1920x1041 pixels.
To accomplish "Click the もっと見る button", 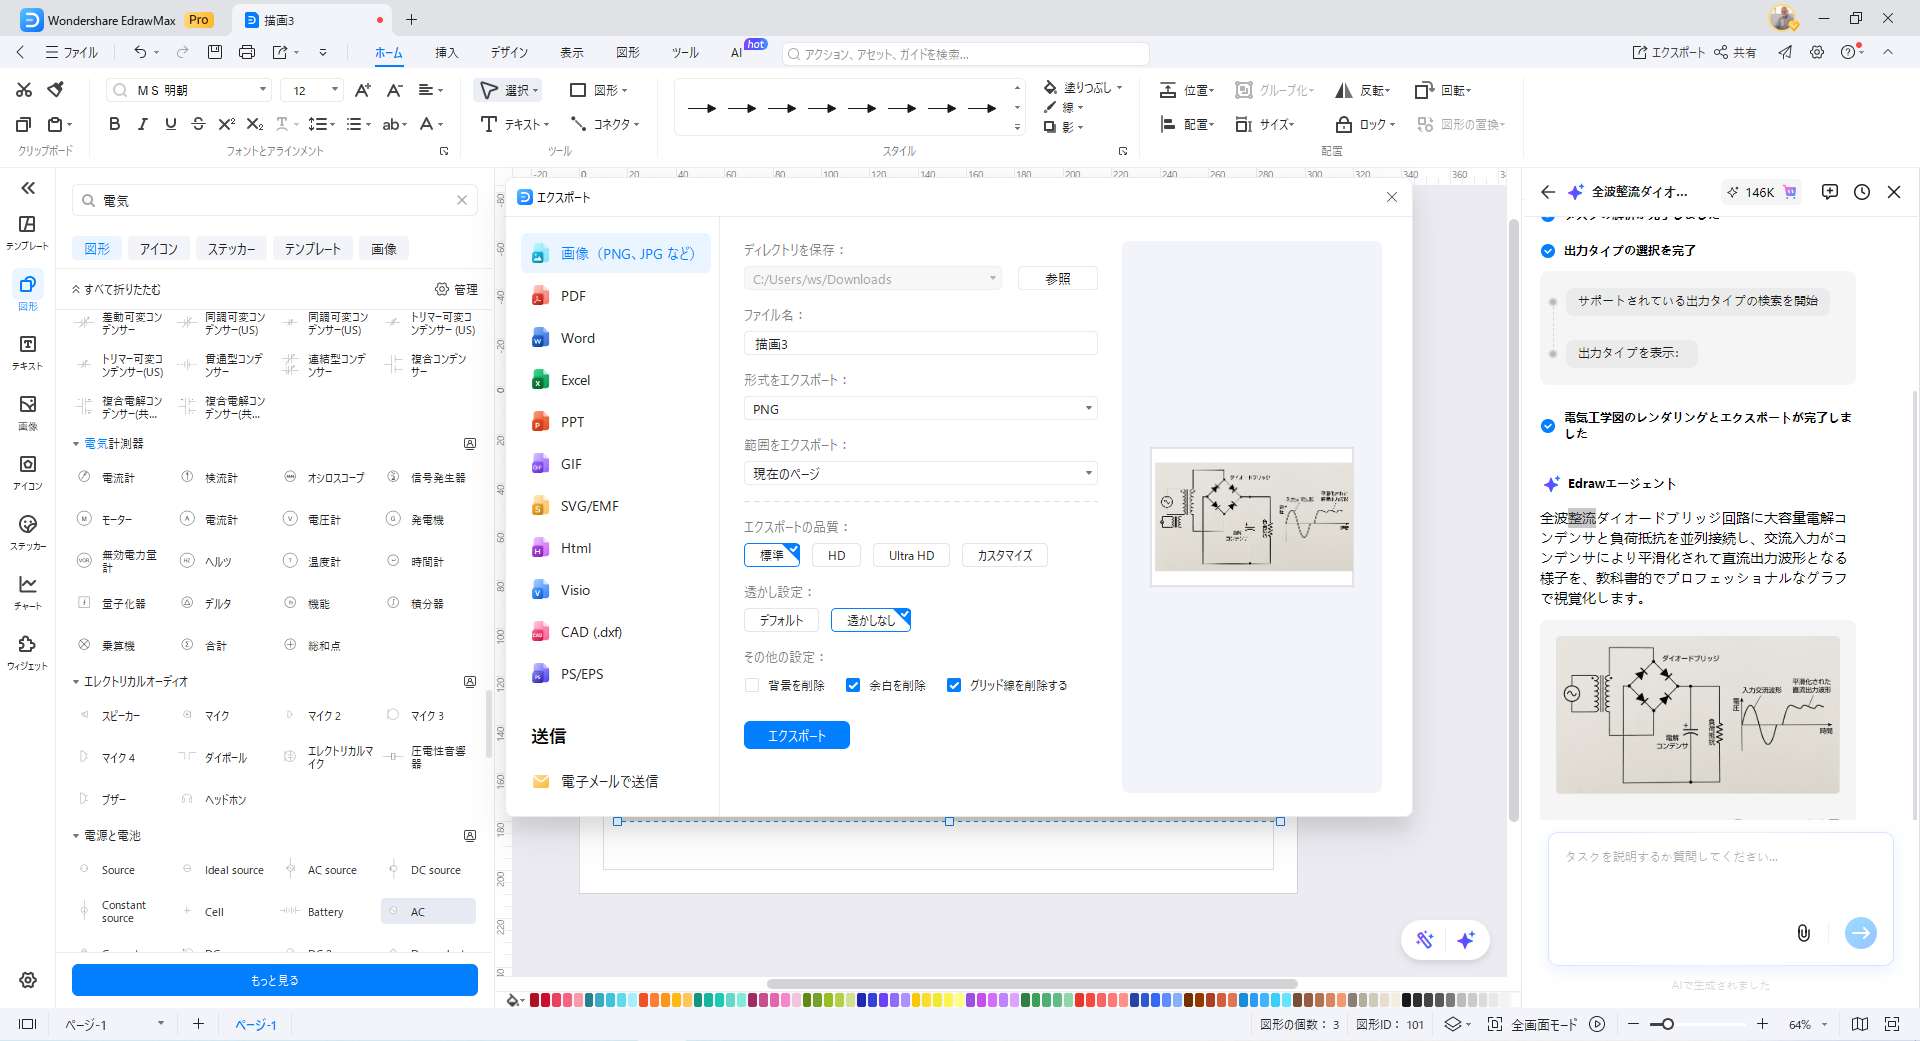I will [x=274, y=980].
